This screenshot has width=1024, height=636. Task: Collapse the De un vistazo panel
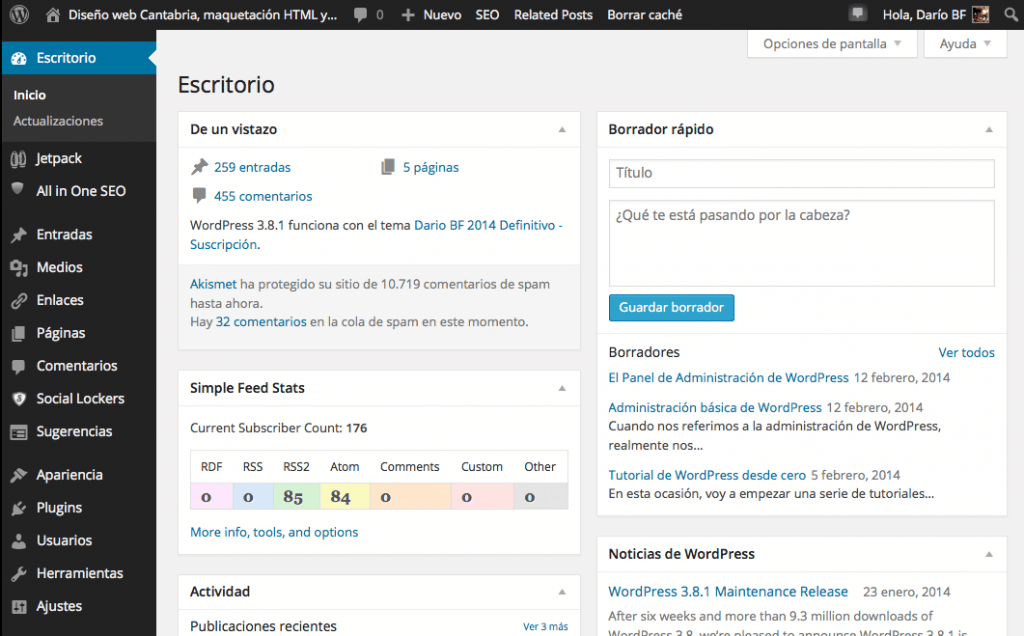tap(562, 130)
